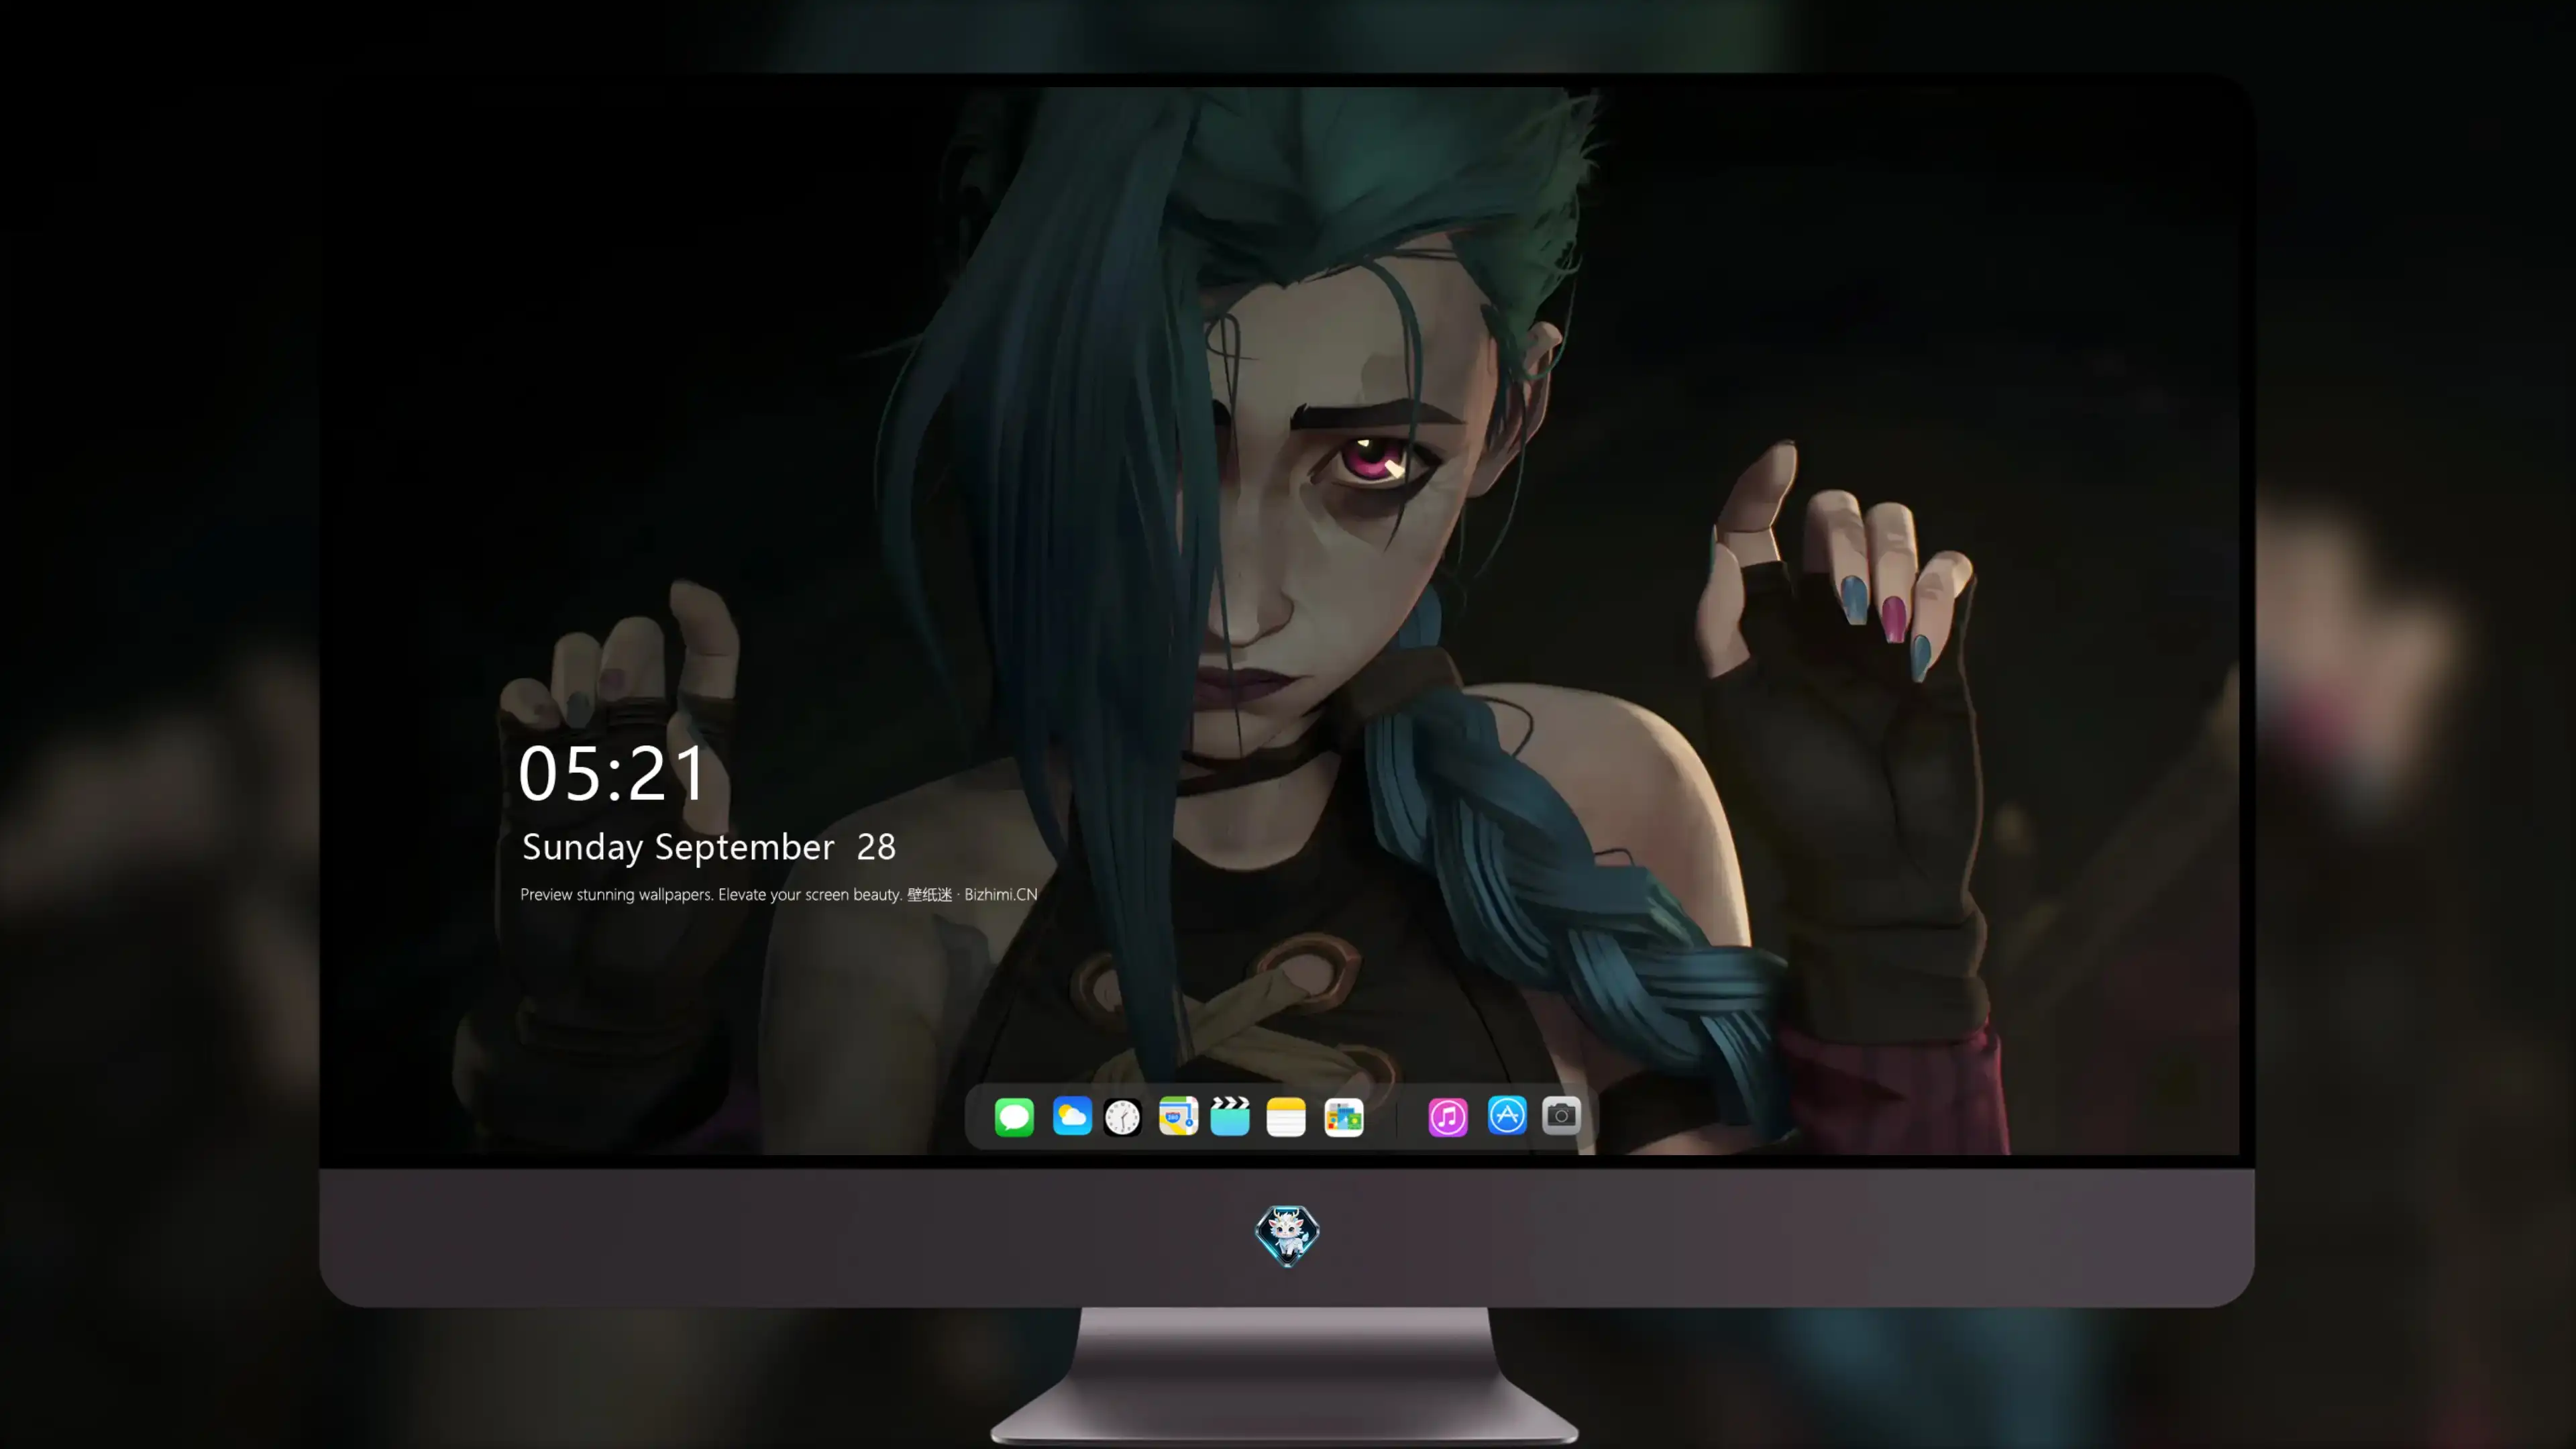Launch the Weather app from the dock
The image size is (2576, 1449).
click(x=1072, y=1116)
